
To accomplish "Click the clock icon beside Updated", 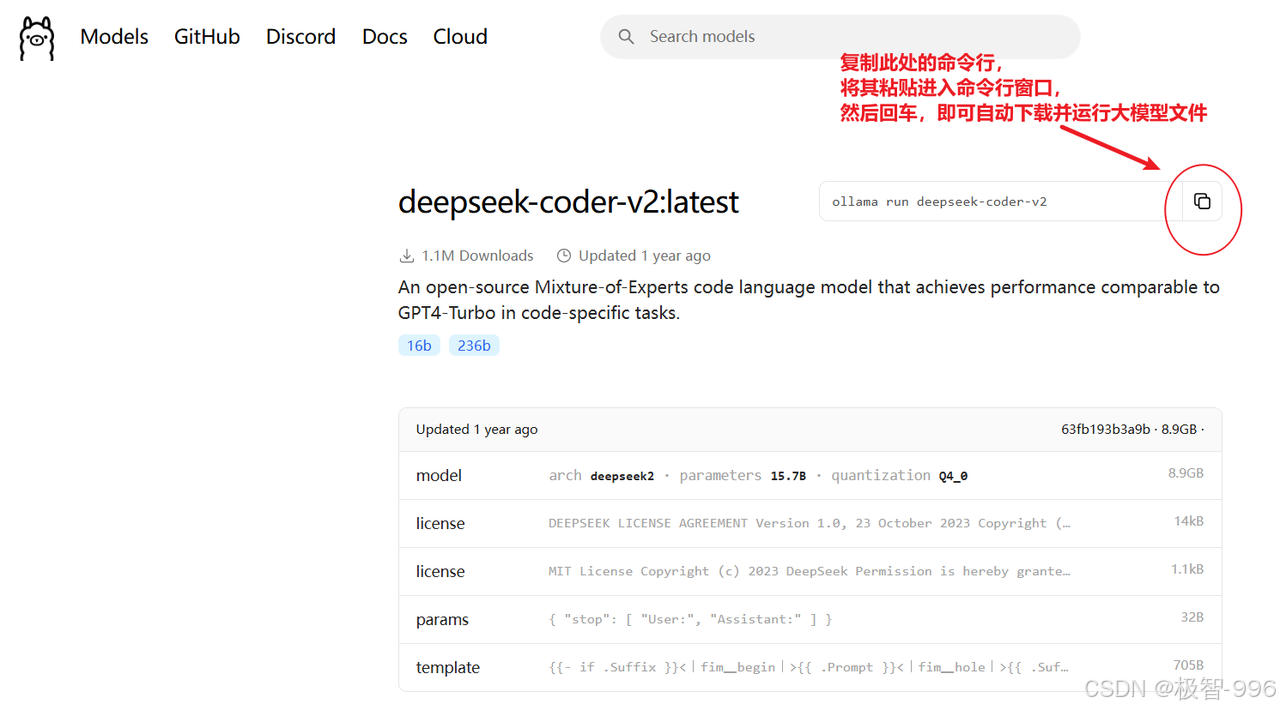I will [x=564, y=256].
